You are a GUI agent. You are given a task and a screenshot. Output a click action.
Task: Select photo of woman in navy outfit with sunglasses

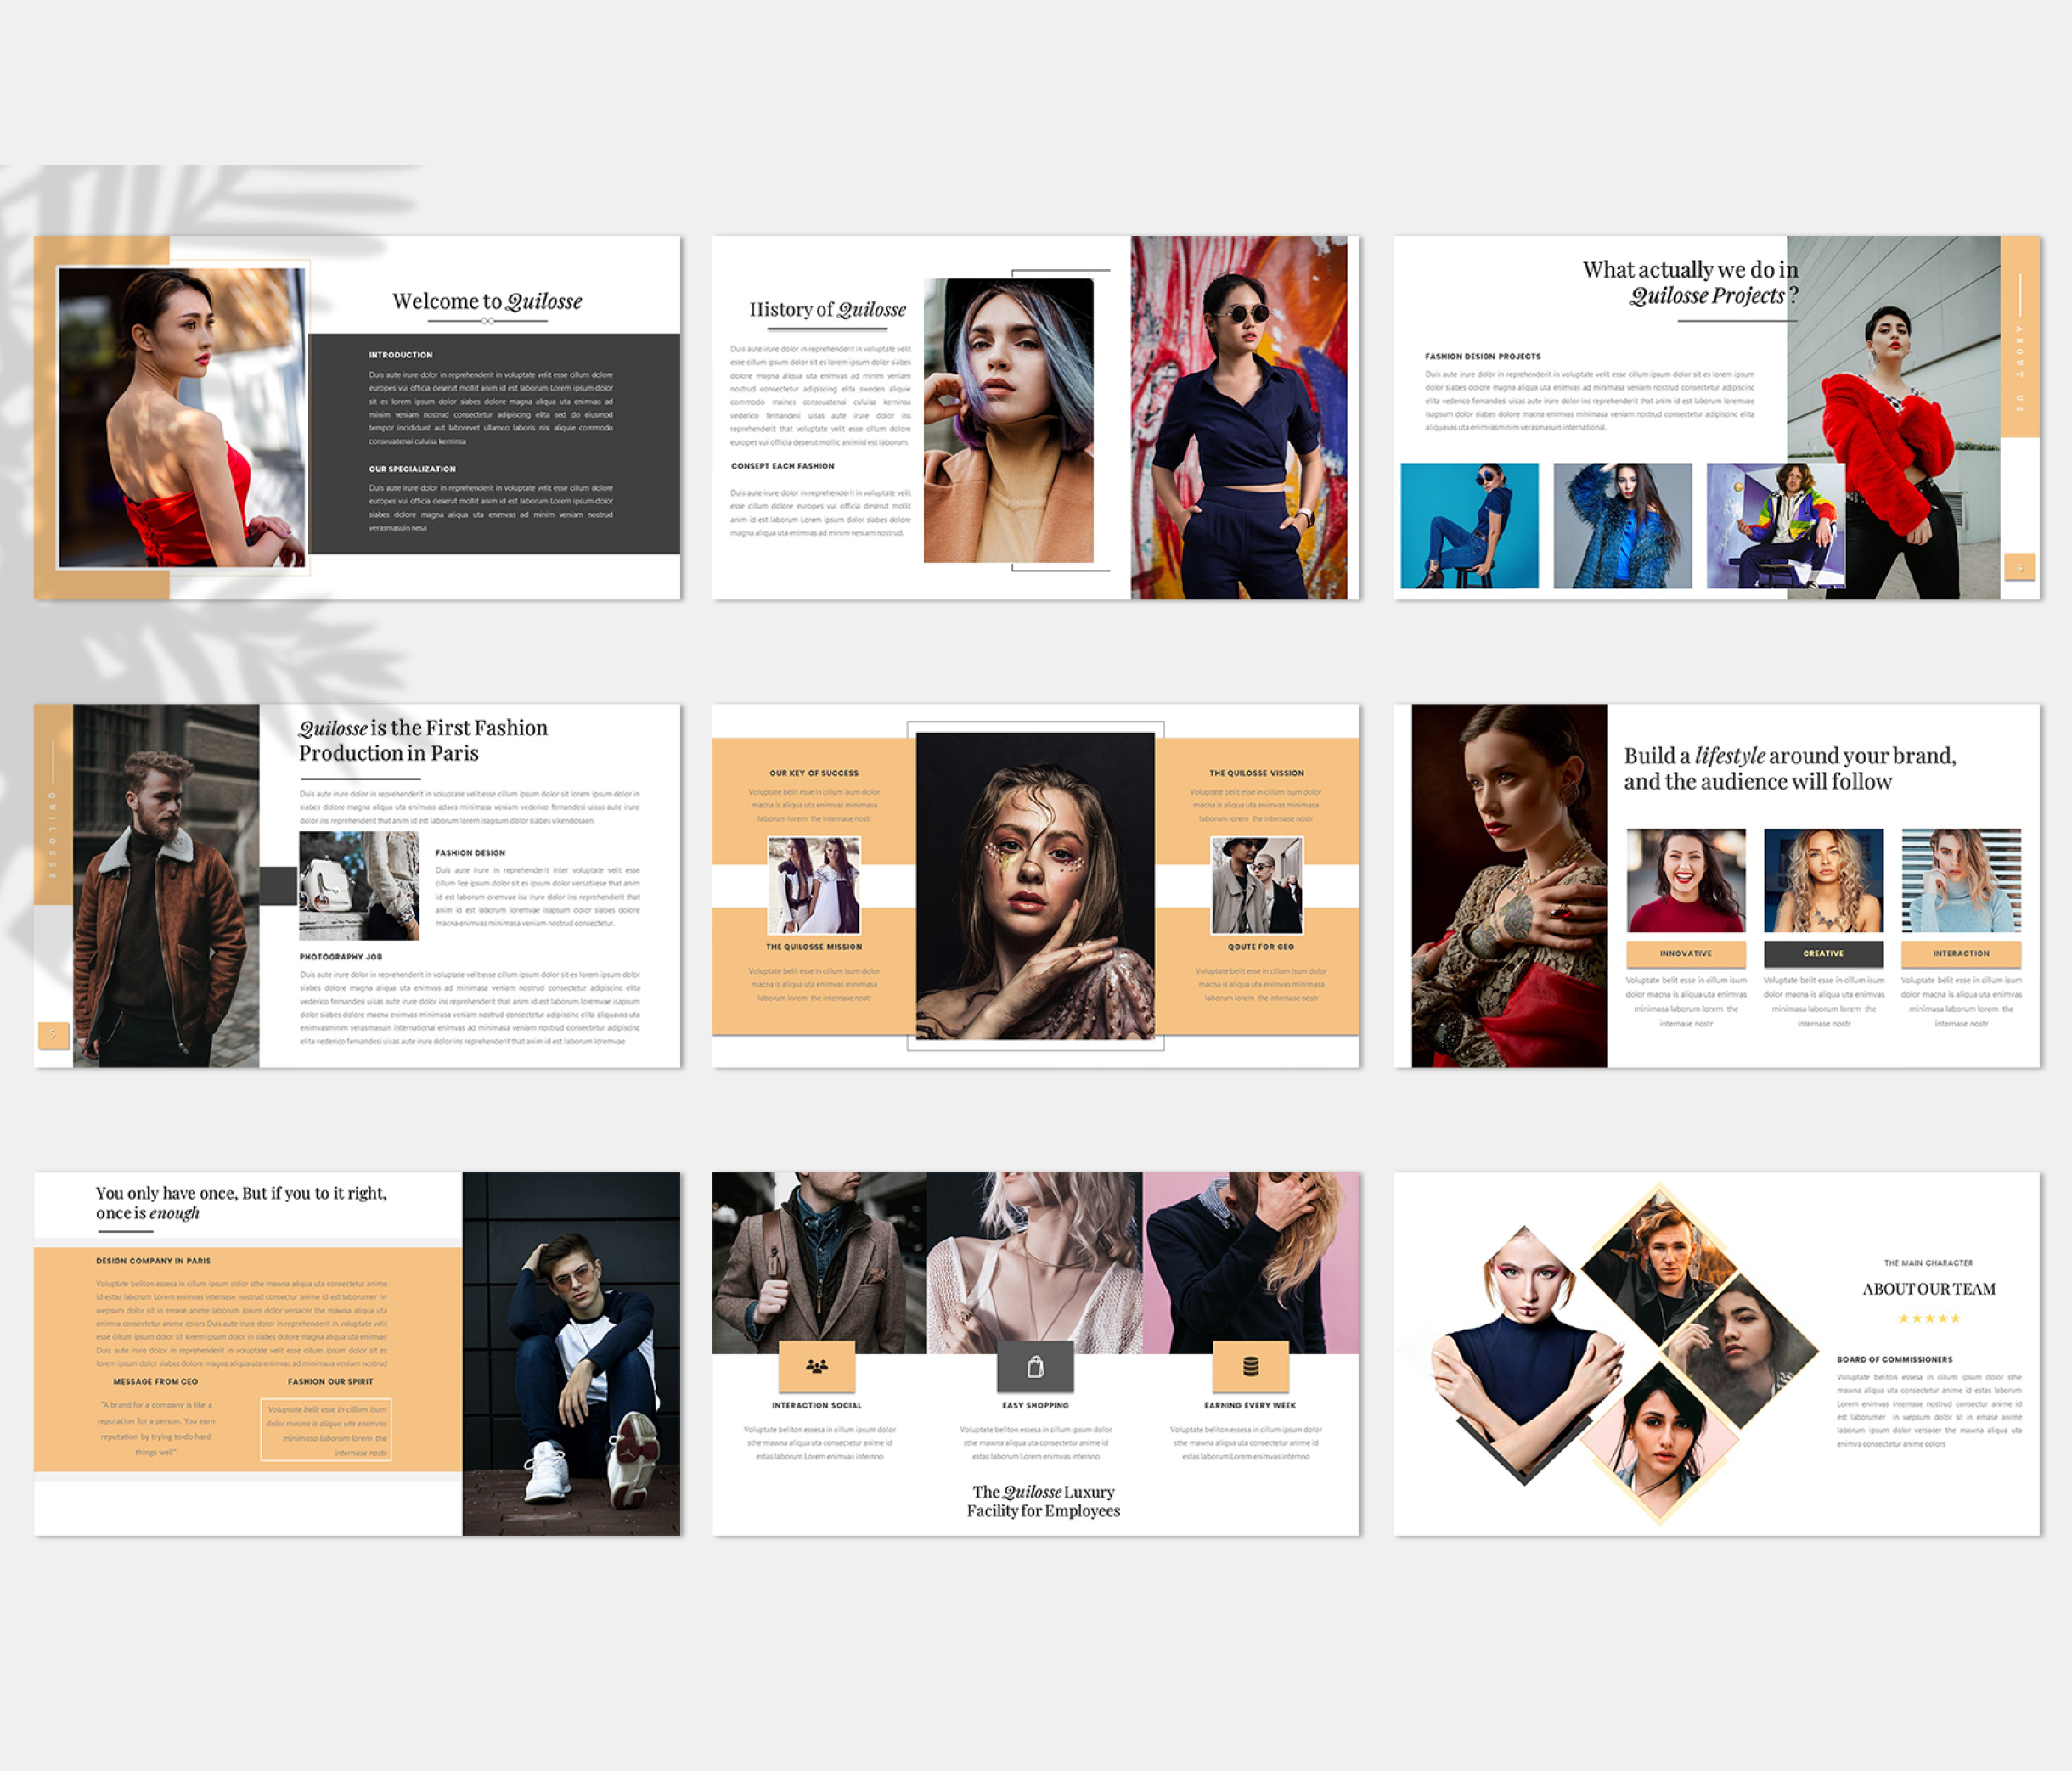point(1239,418)
